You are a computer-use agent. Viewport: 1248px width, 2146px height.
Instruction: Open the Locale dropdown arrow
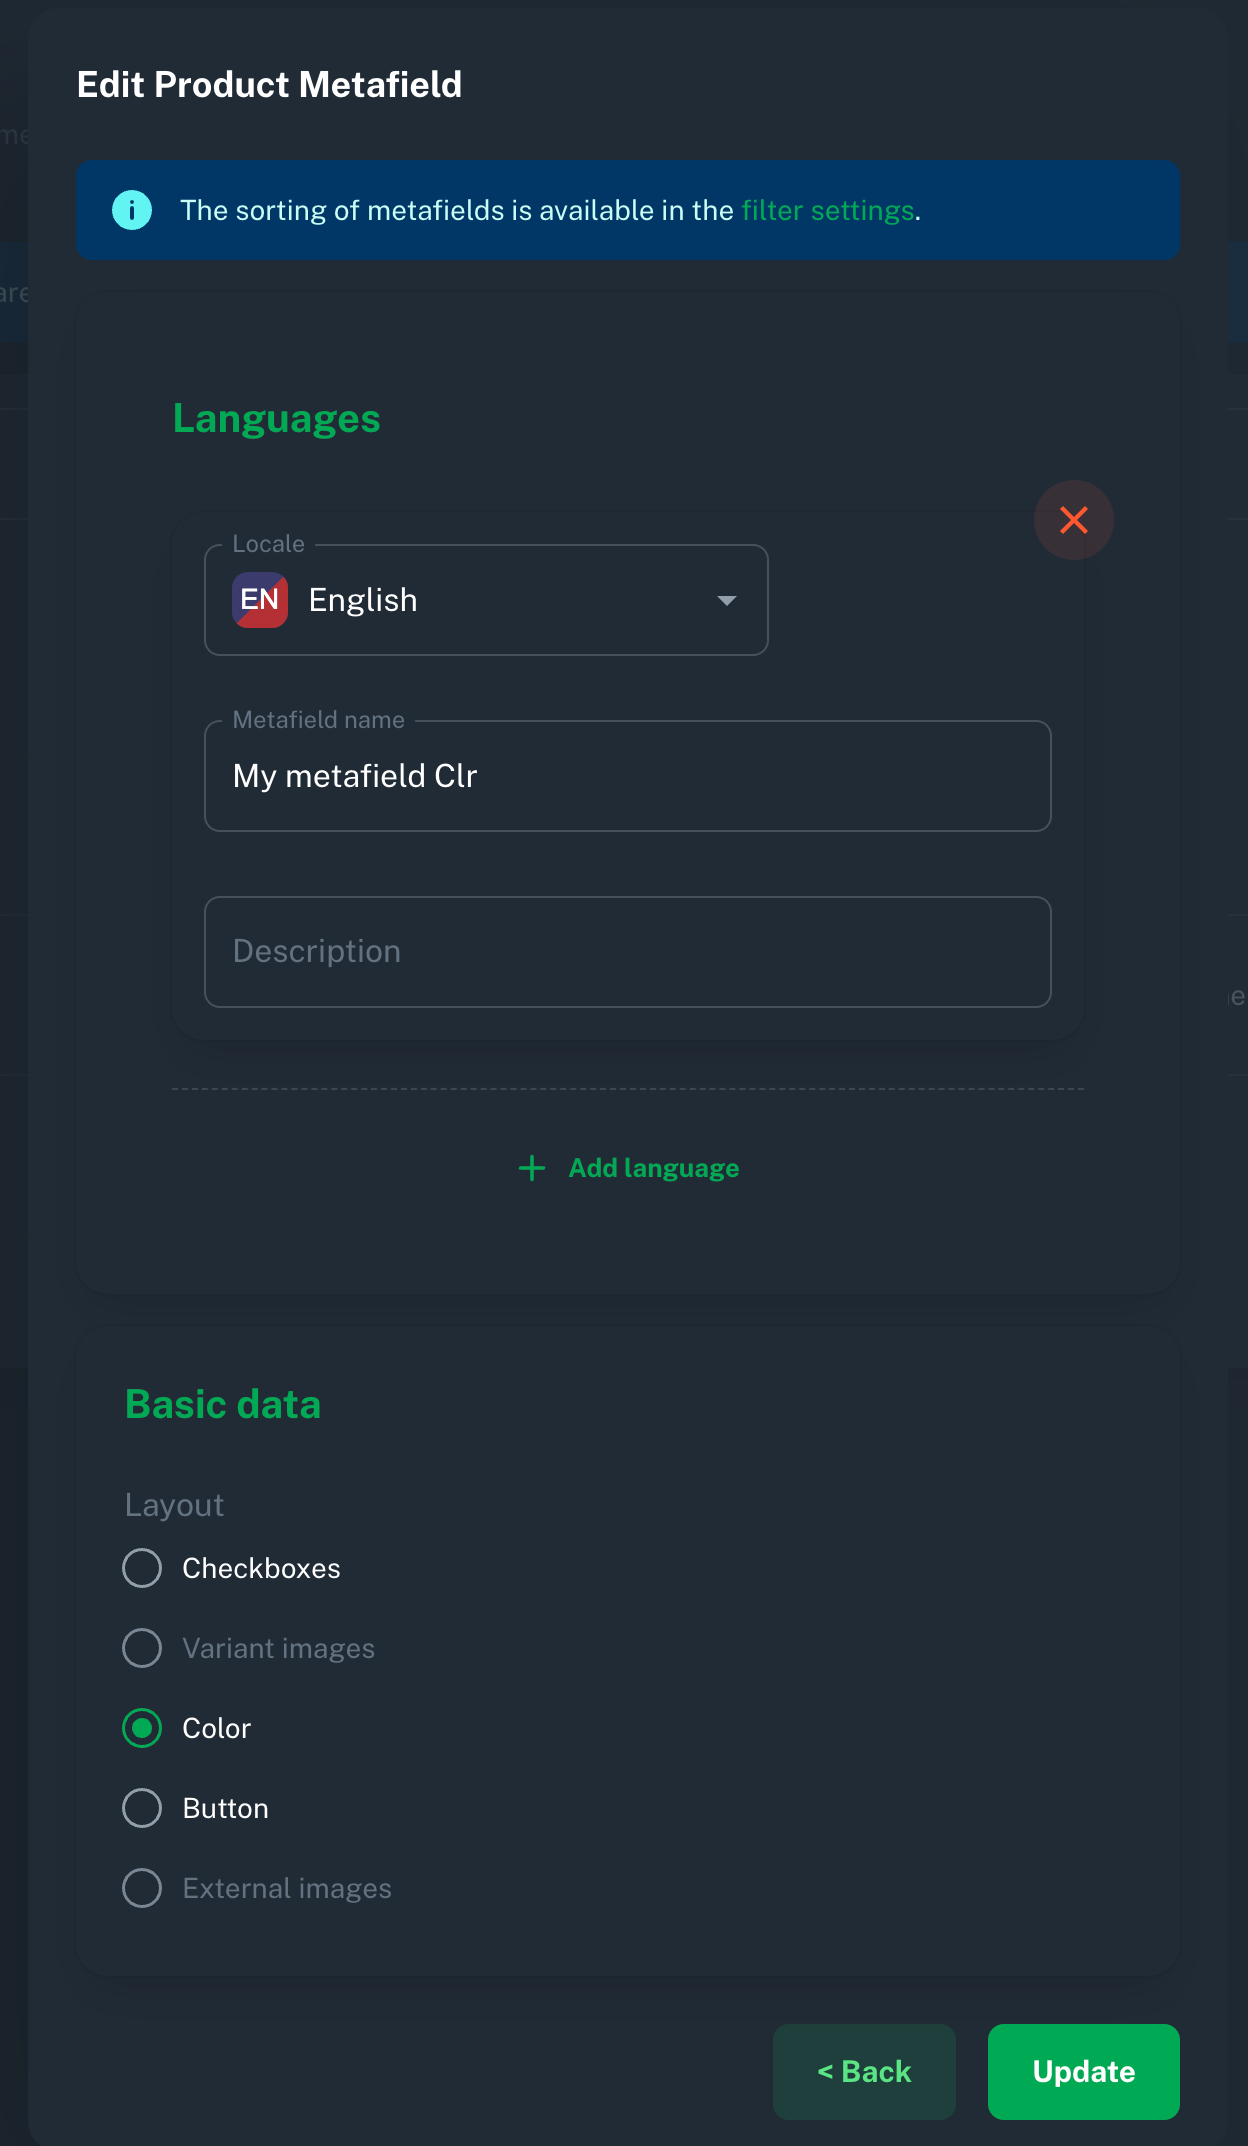coord(727,600)
